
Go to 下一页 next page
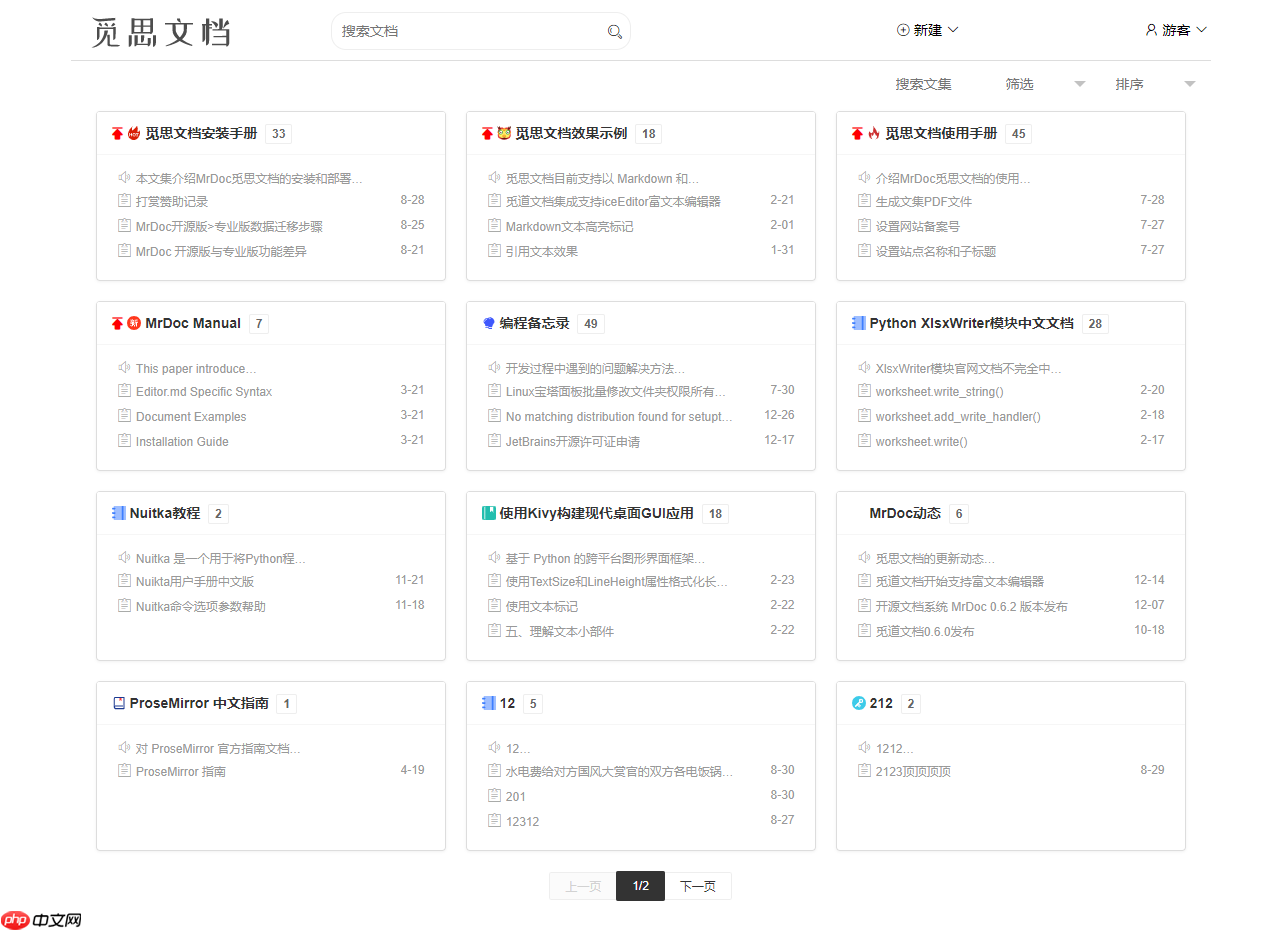(699, 886)
